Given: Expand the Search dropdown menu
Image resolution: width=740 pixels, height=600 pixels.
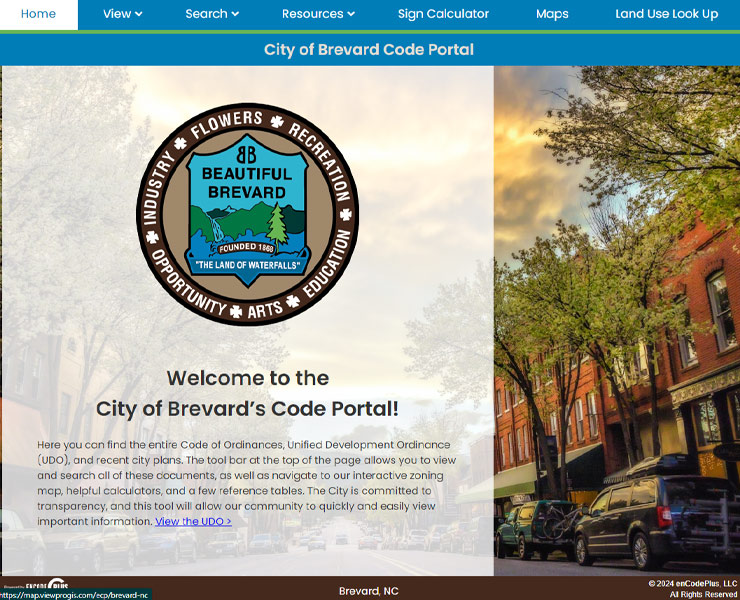Looking at the screenshot, I should click(212, 14).
